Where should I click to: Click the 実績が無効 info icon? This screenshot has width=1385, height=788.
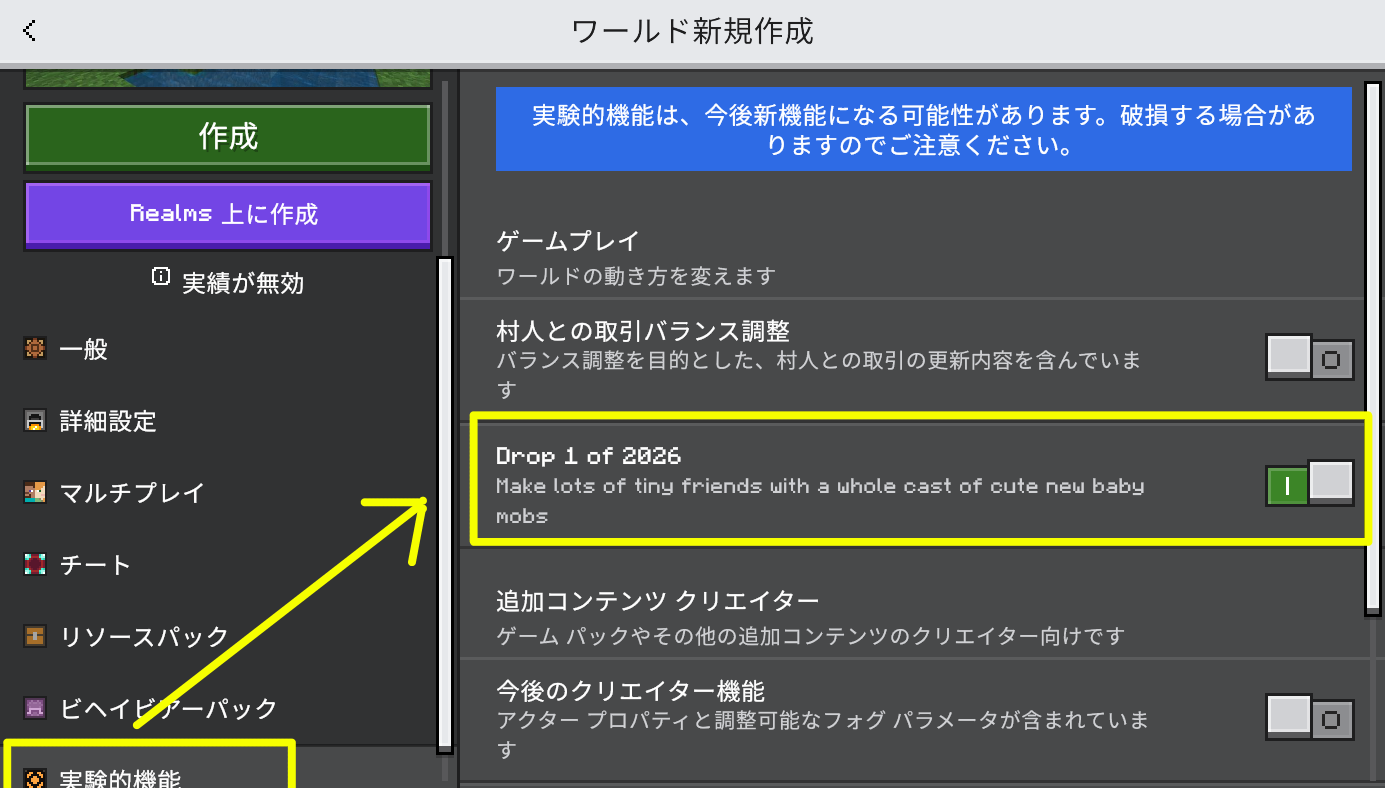pyautogui.click(x=160, y=278)
